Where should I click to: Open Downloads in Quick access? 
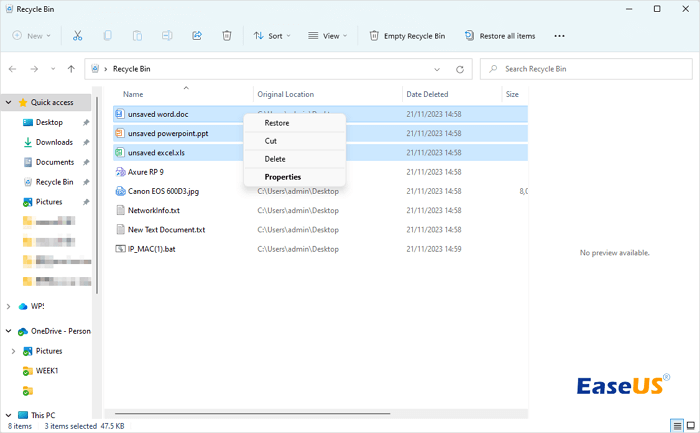(x=54, y=142)
